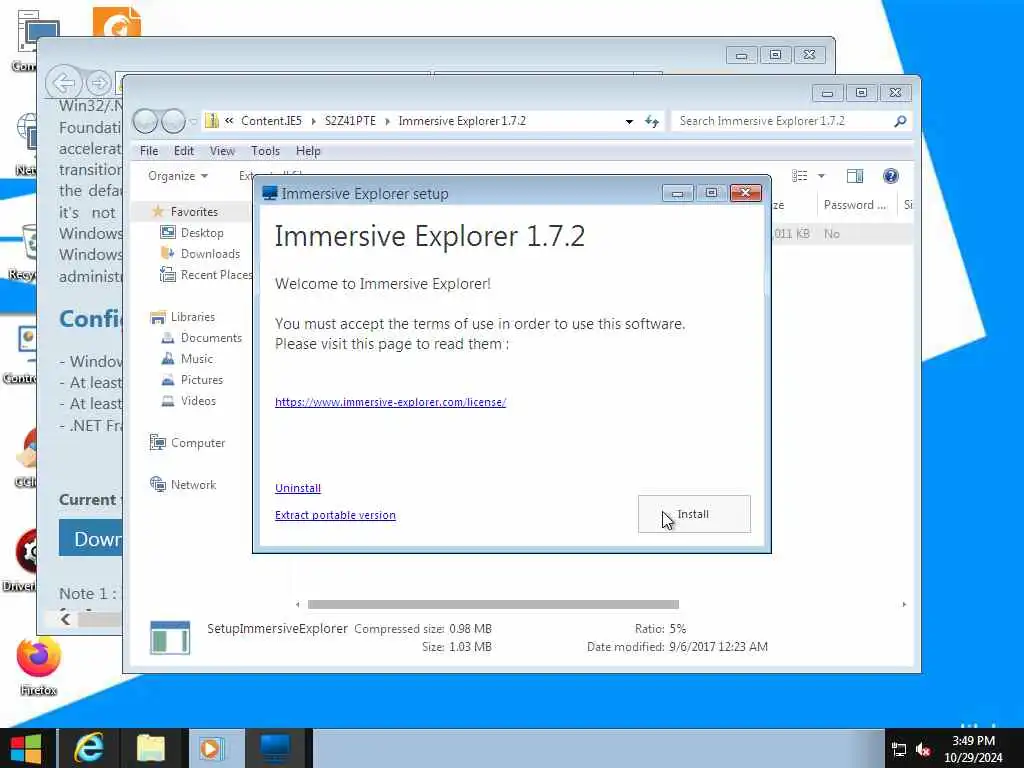The height and width of the screenshot is (768, 1024).
Task: Click the search magnifier icon
Action: click(x=900, y=121)
